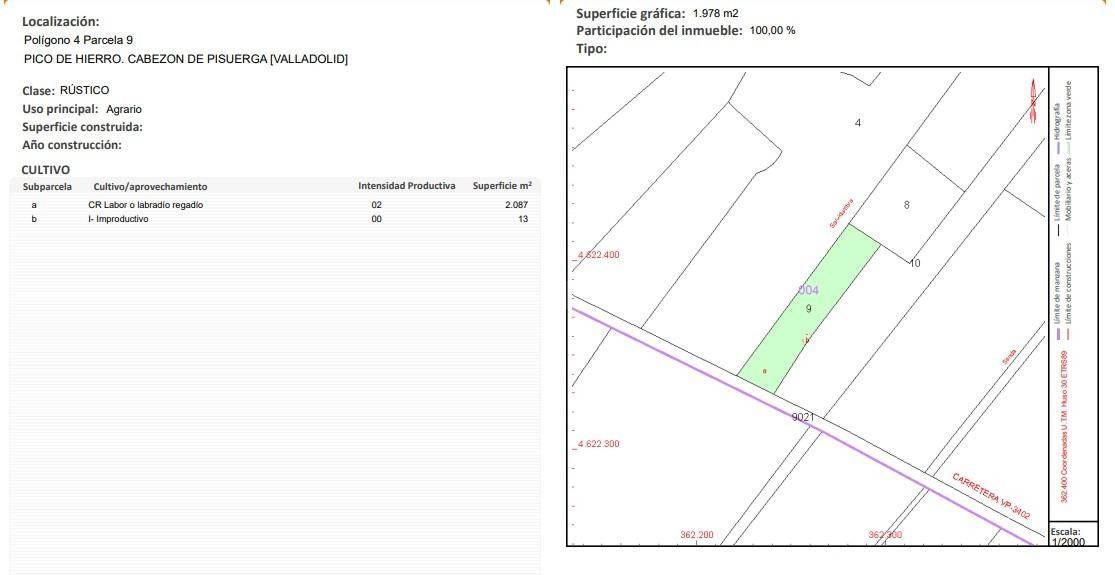This screenshot has width=1115, height=575.
Task: Click the north arrow compass icon on map
Action: coord(1033,102)
